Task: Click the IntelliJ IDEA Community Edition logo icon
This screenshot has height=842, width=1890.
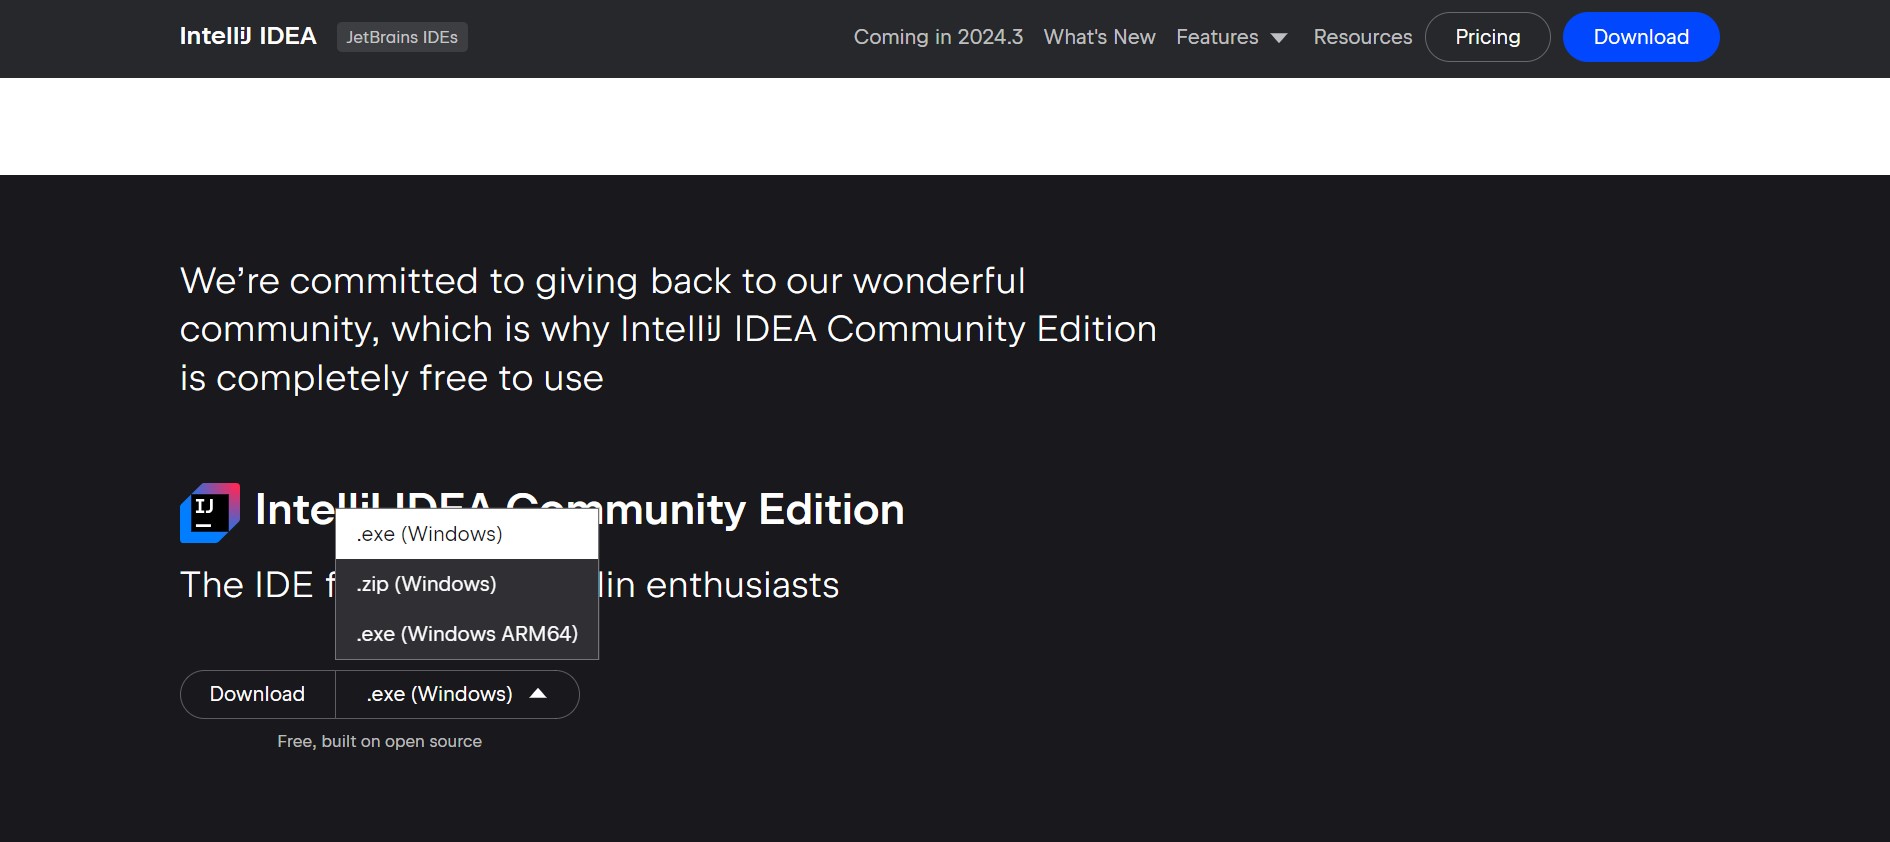Action: (x=210, y=513)
